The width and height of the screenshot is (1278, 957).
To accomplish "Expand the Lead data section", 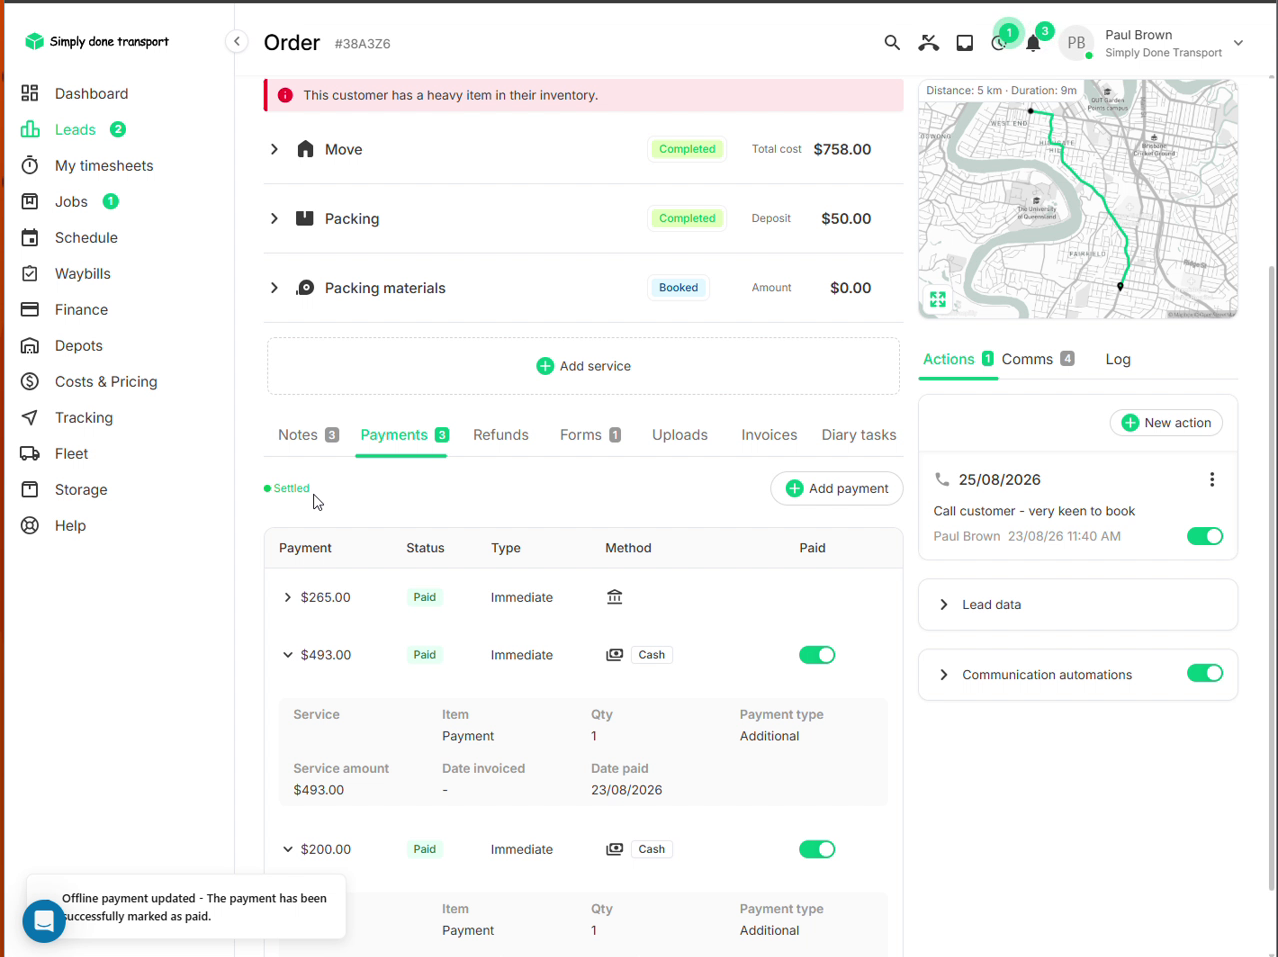I will 943,605.
